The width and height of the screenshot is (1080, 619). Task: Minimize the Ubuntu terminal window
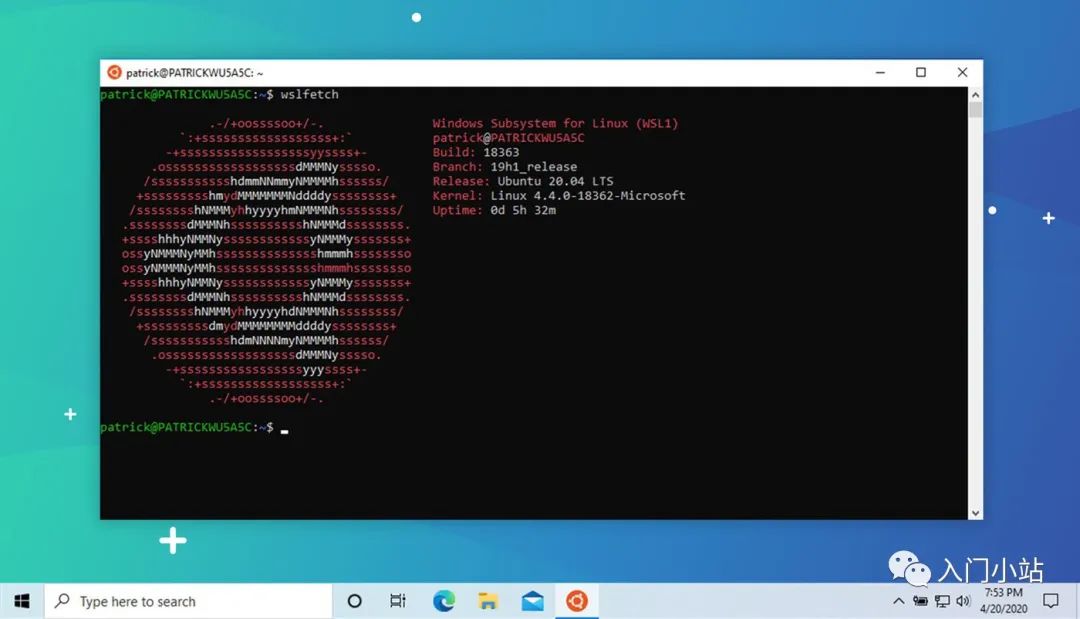880,72
